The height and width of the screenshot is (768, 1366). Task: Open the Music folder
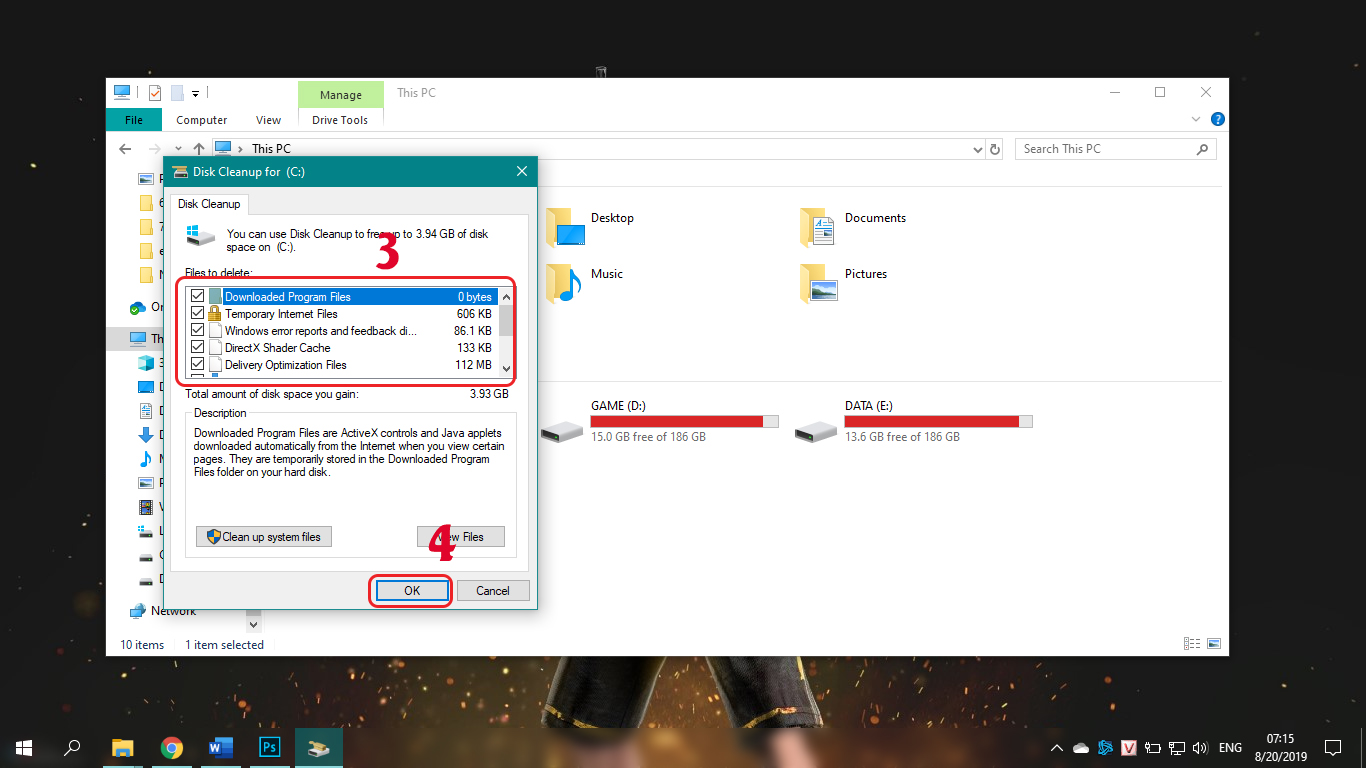(x=584, y=283)
